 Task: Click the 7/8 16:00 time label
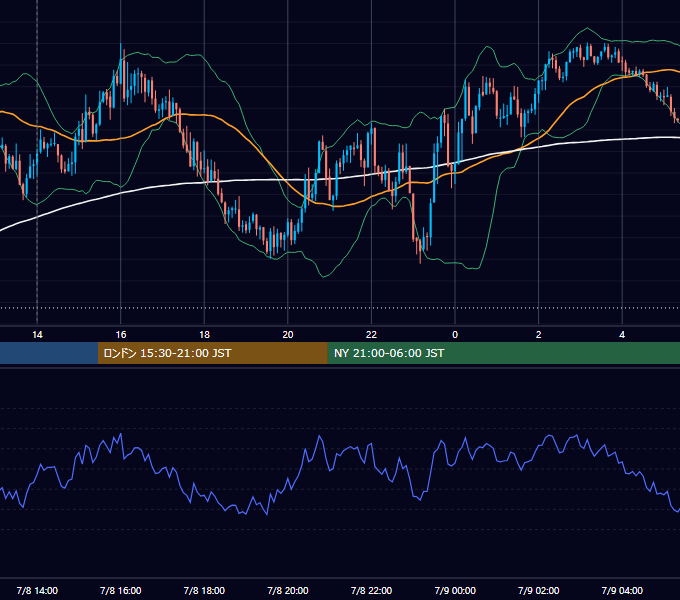[121, 590]
